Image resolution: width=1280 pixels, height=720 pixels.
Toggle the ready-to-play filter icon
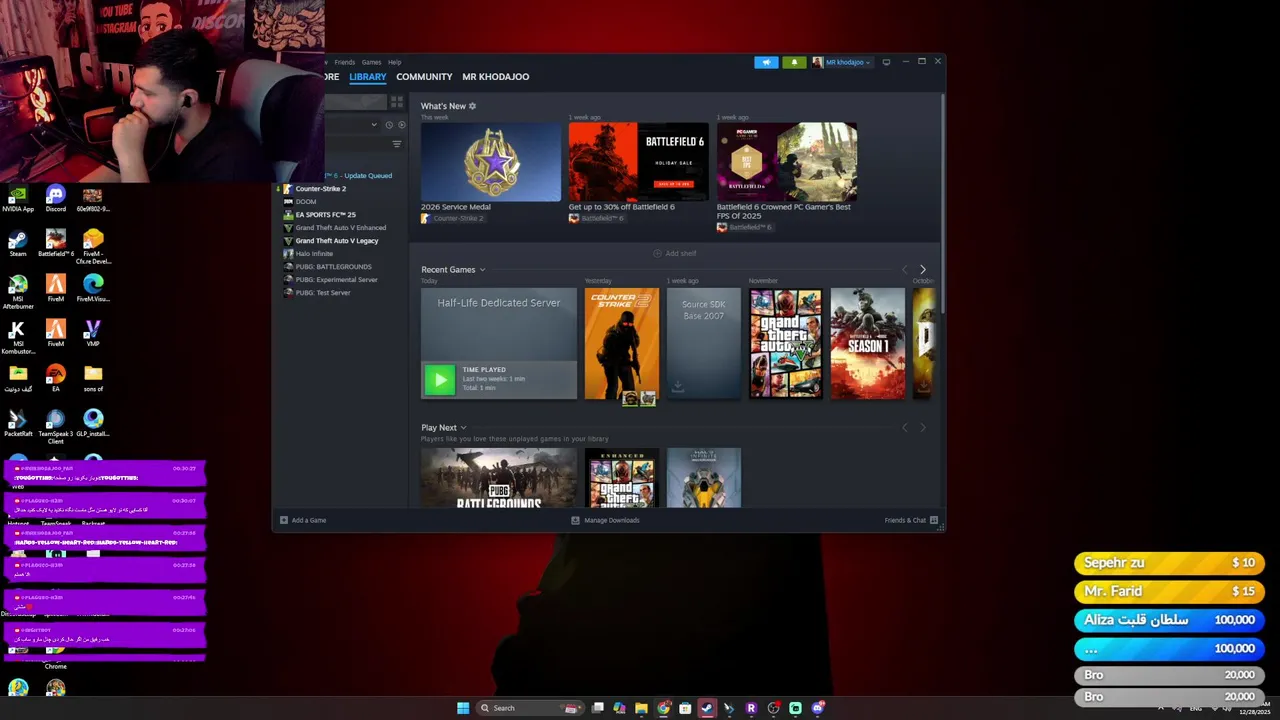coord(402,125)
